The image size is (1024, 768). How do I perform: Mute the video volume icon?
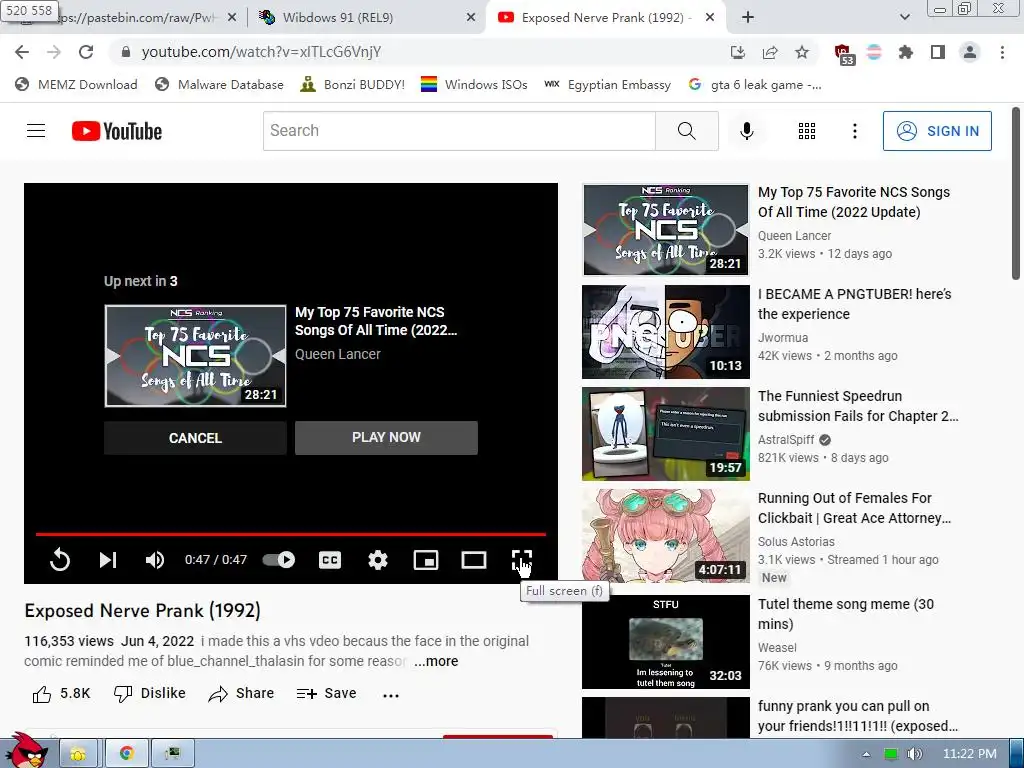155,560
